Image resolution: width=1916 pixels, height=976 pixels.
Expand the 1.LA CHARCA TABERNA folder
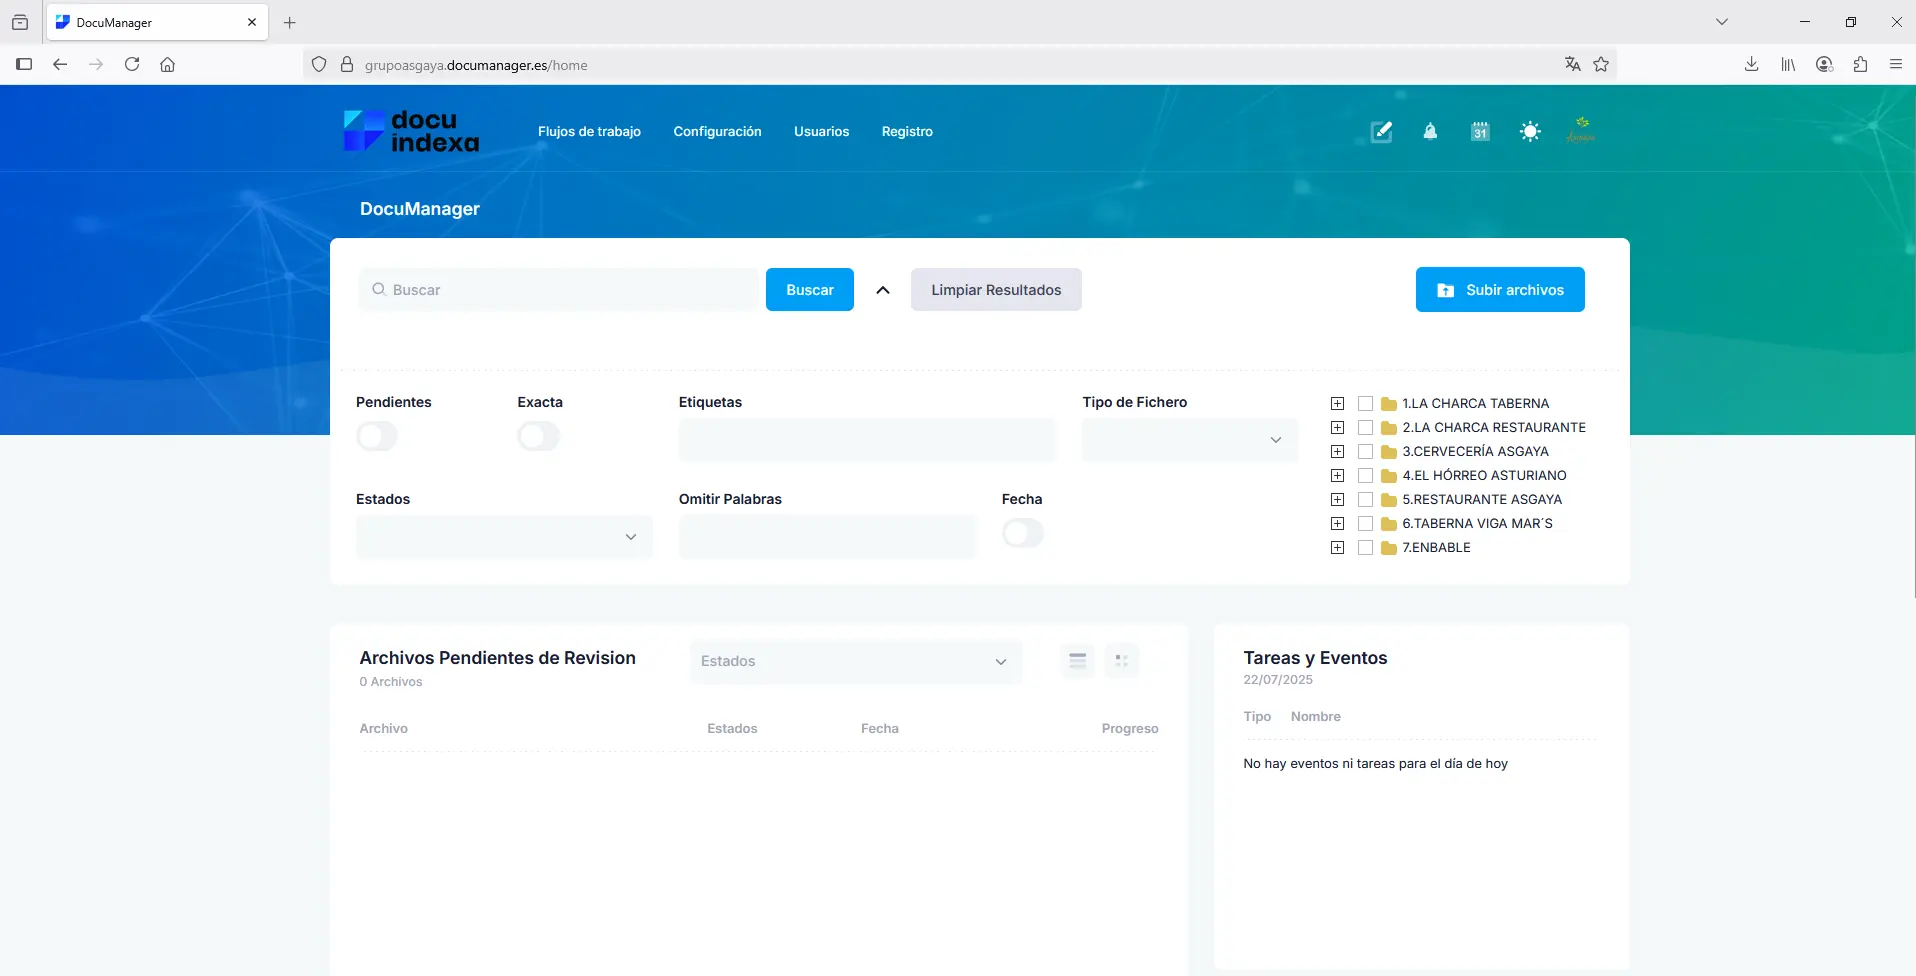tap(1337, 404)
